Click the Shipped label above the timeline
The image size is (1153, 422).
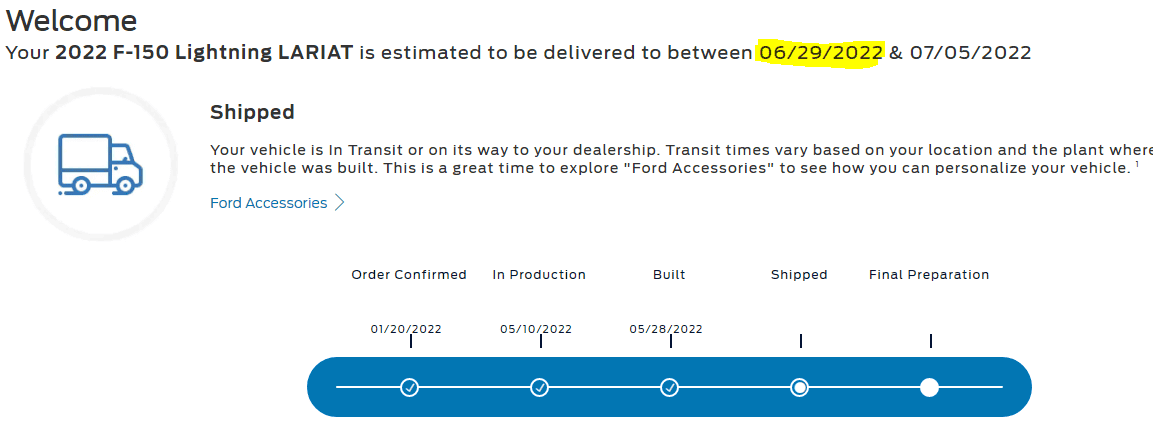click(x=799, y=275)
